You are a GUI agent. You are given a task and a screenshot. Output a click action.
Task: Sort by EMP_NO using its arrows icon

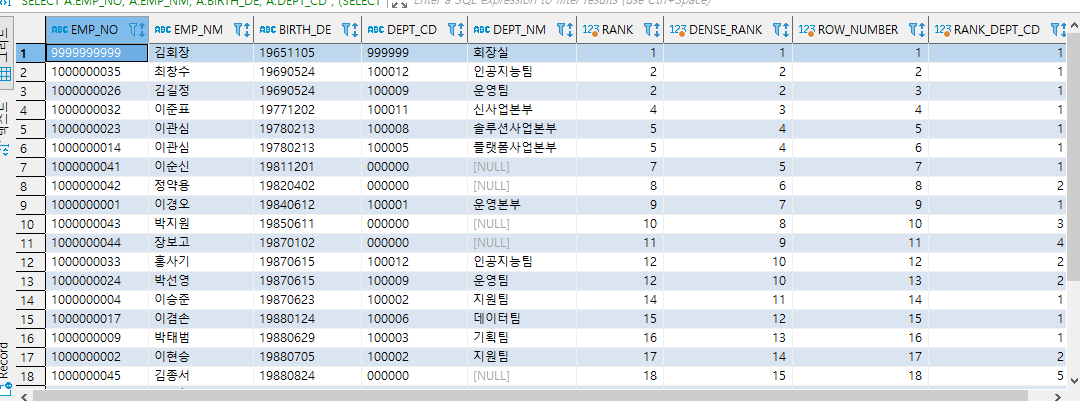click(142, 30)
